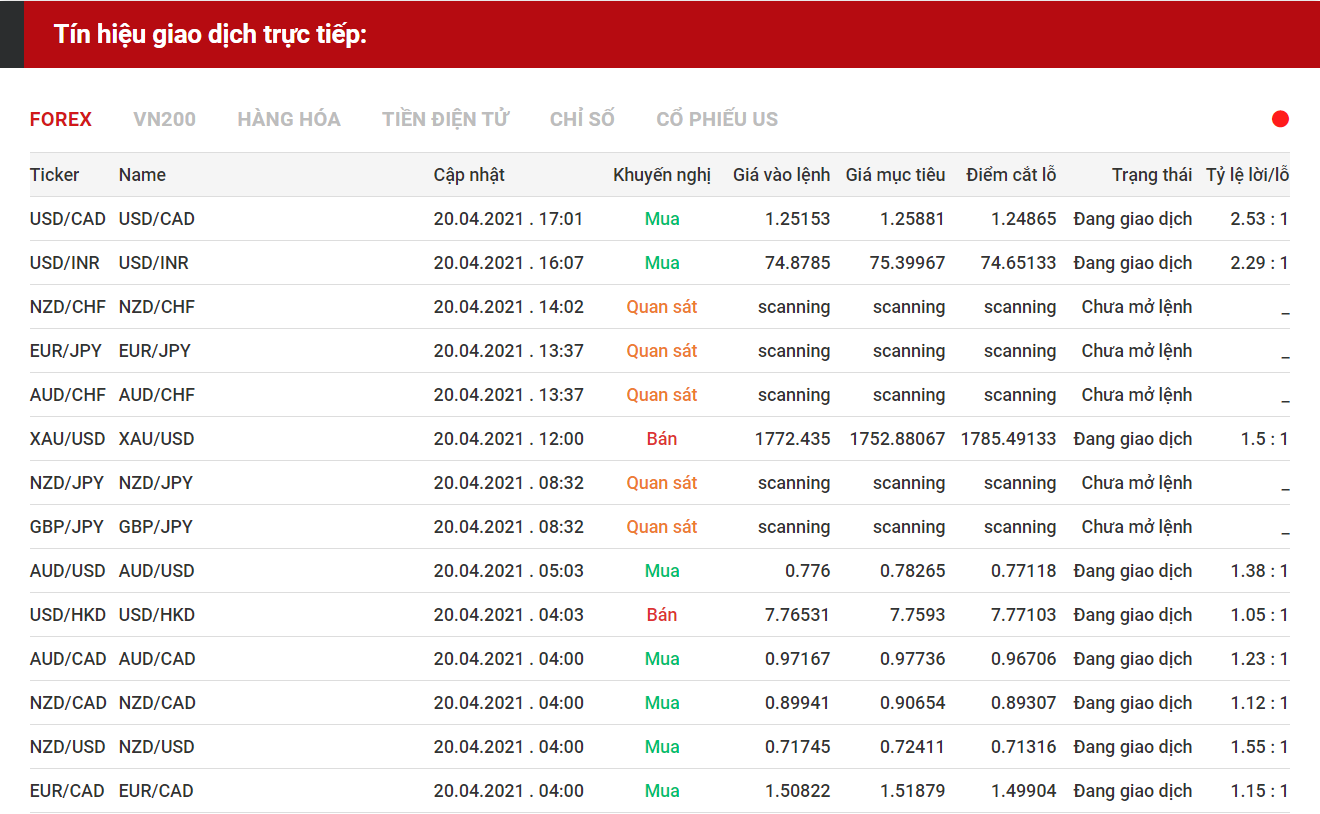
Task: Select the NZD/JPY ticker cell
Action: [67, 483]
